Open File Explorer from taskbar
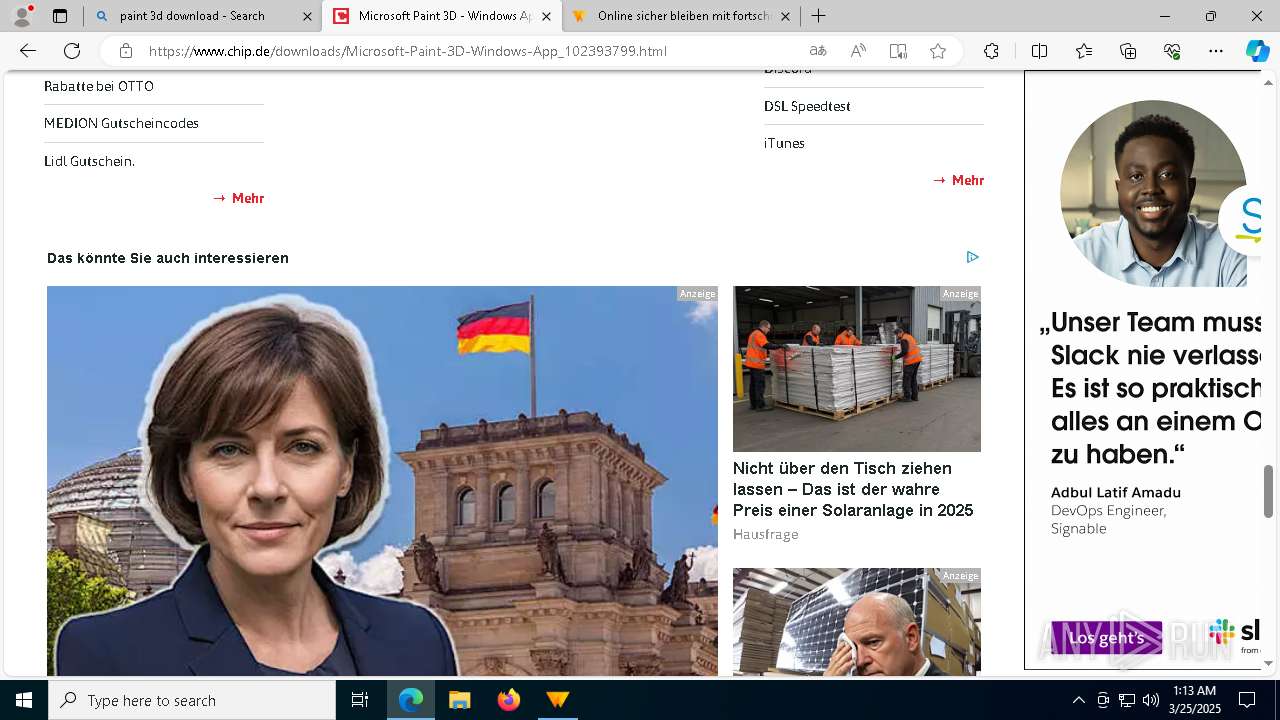Image resolution: width=1280 pixels, height=720 pixels. [460, 700]
